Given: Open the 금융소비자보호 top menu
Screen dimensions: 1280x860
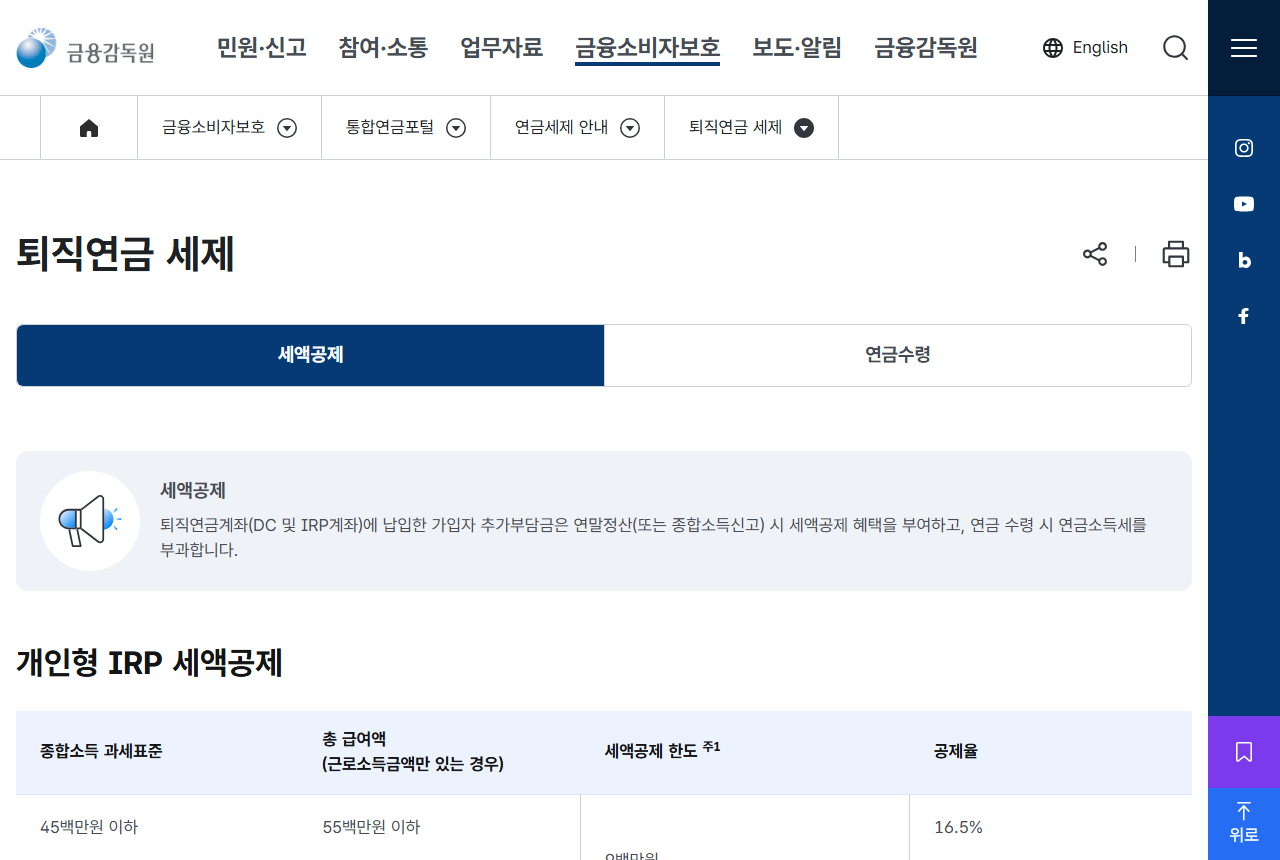Looking at the screenshot, I should (x=647, y=47).
